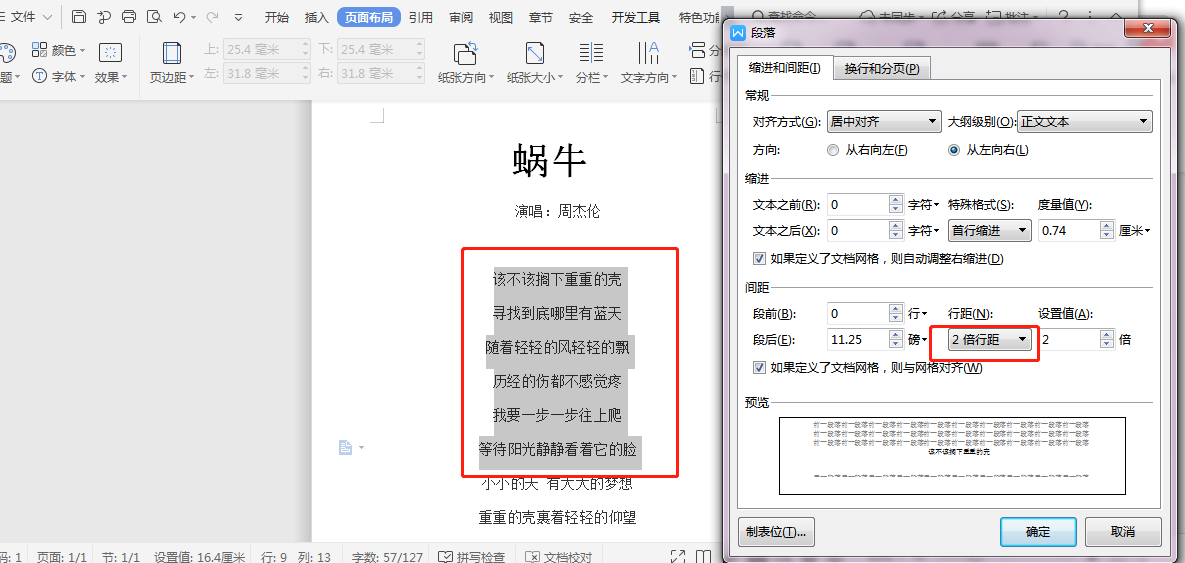Click the 段前 spacing input field
This screenshot has height=563, width=1185.
(858, 314)
